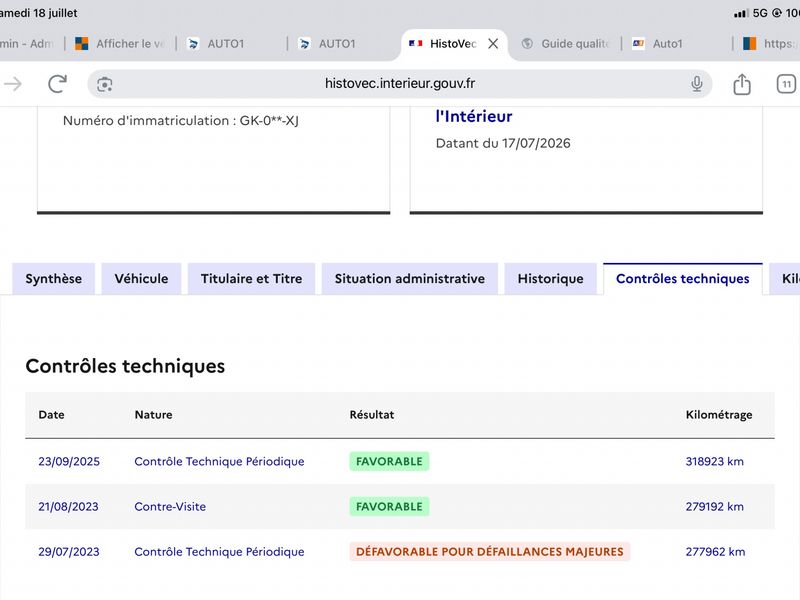
Task: Switch to the first AUTO1 browser tab
Action: tap(216, 44)
